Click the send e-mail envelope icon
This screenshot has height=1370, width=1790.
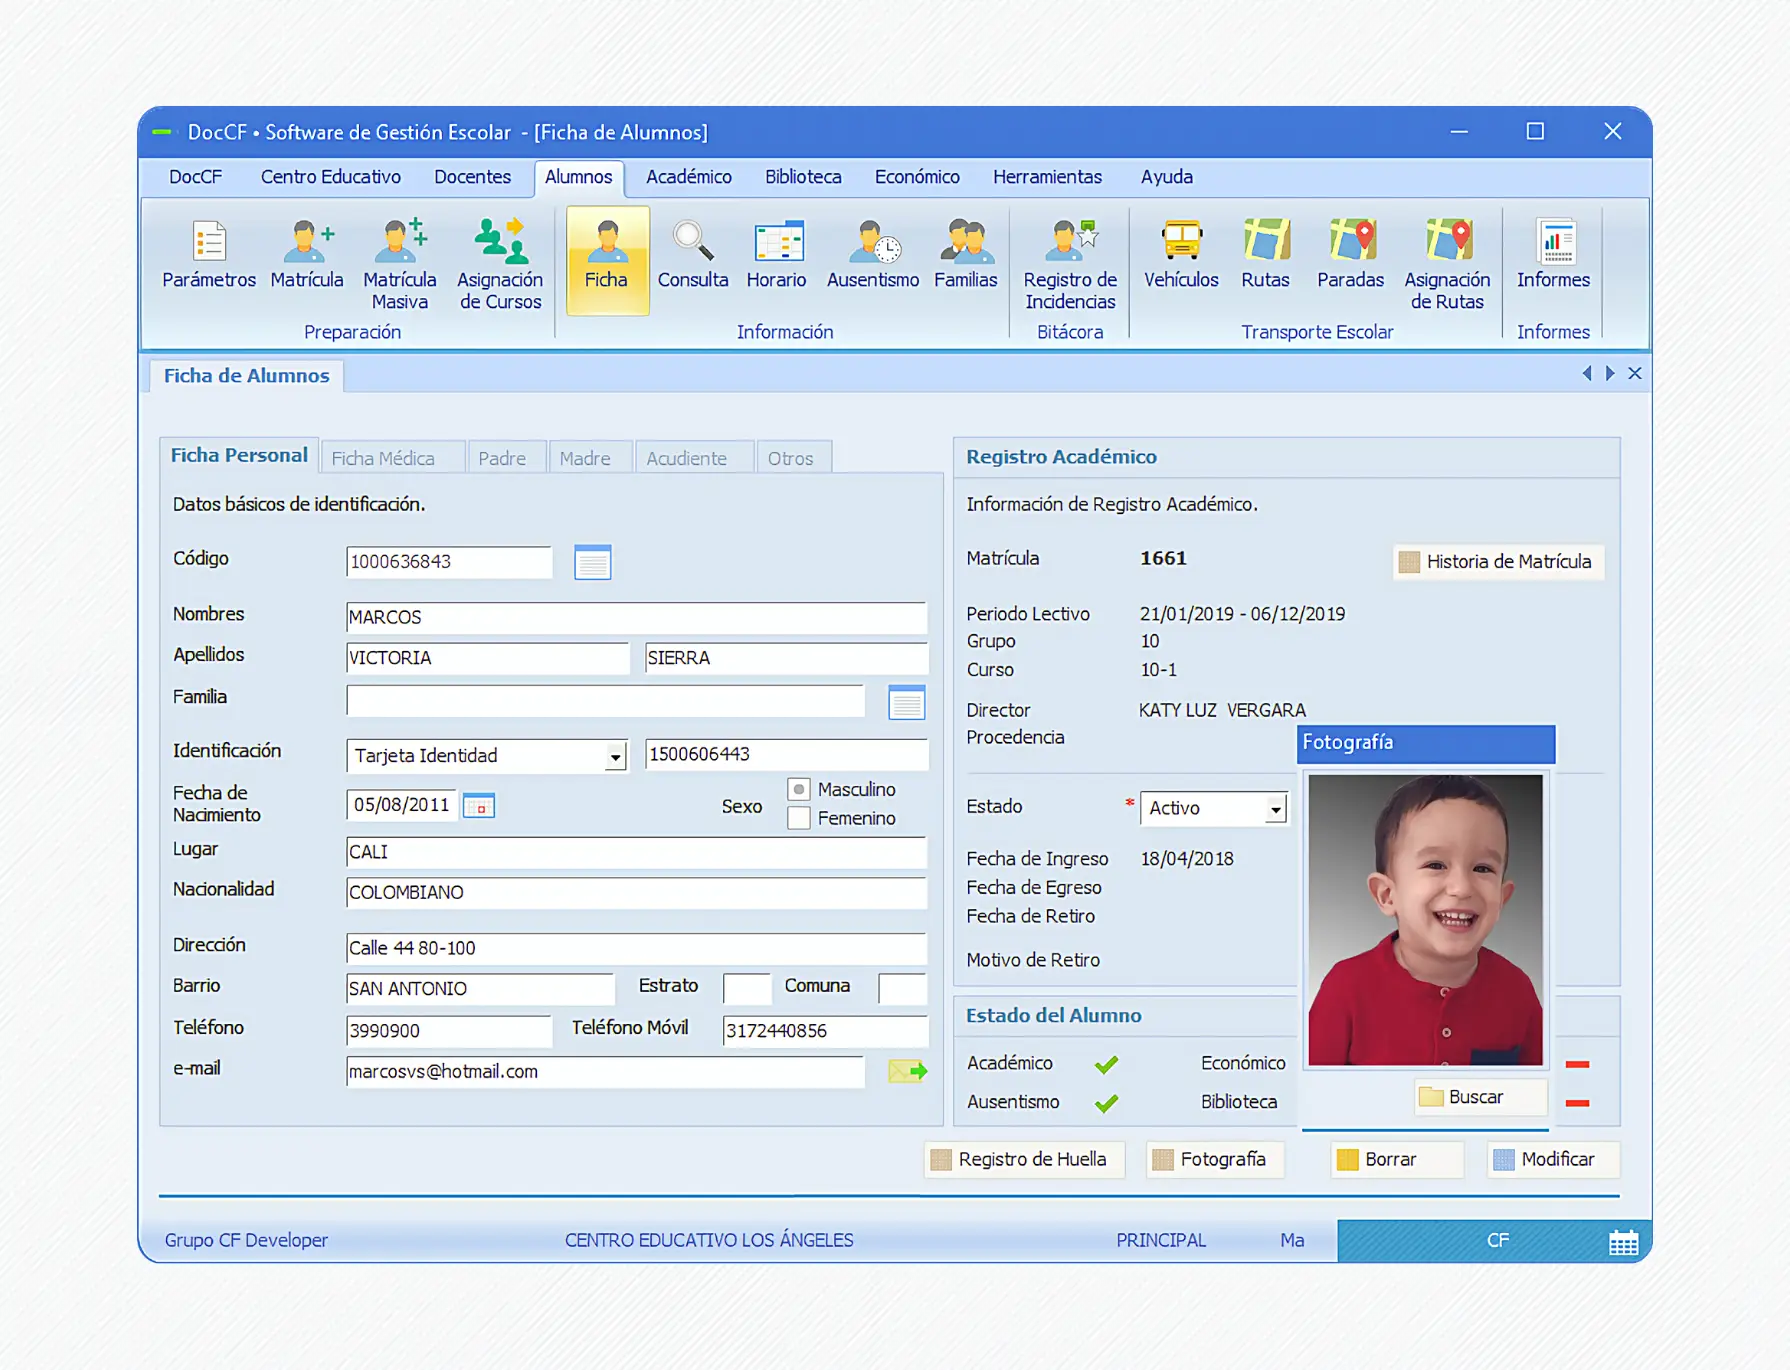click(x=907, y=1071)
